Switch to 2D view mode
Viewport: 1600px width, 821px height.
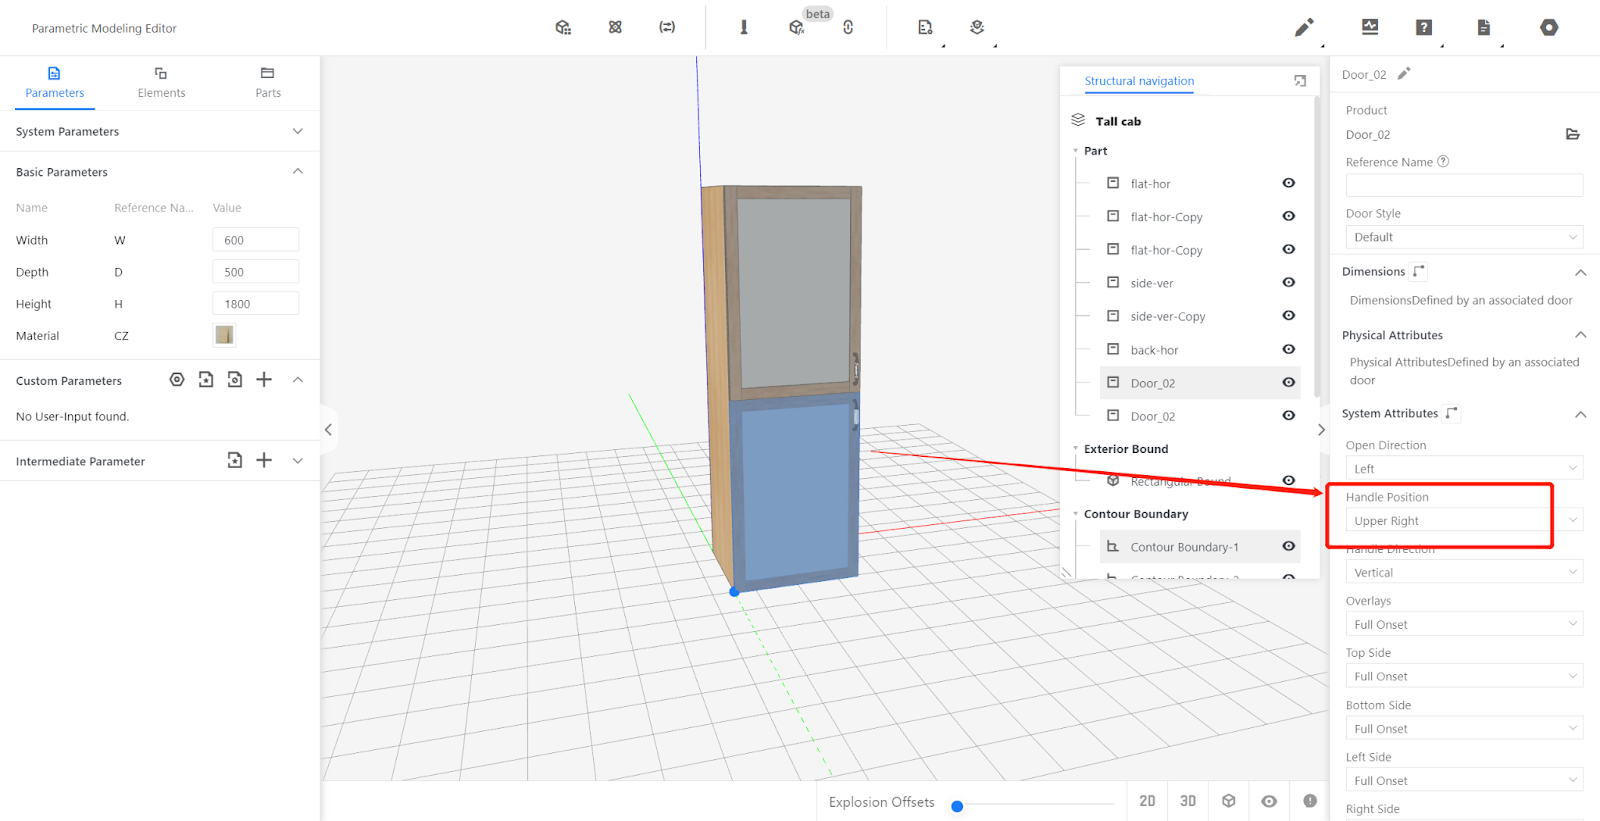point(1147,801)
